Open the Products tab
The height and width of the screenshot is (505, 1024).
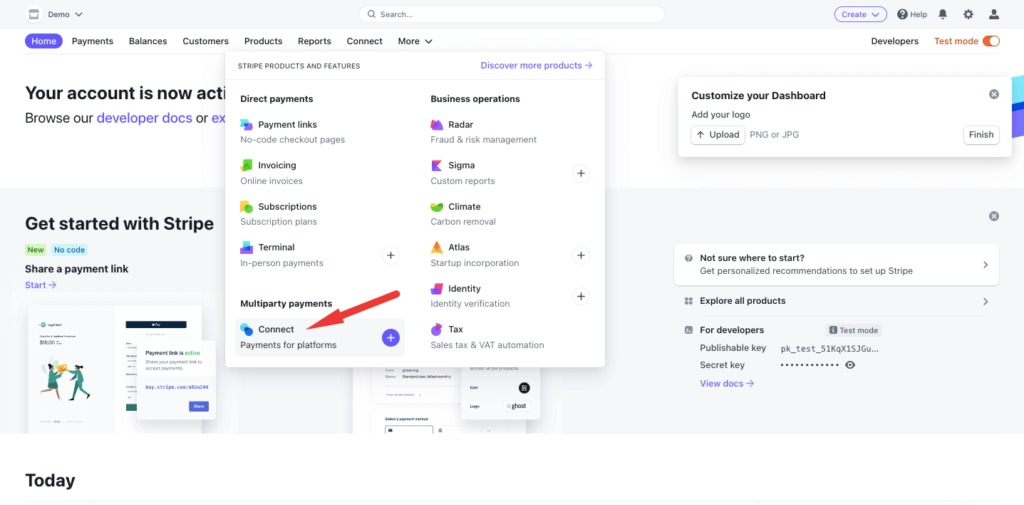tap(263, 41)
